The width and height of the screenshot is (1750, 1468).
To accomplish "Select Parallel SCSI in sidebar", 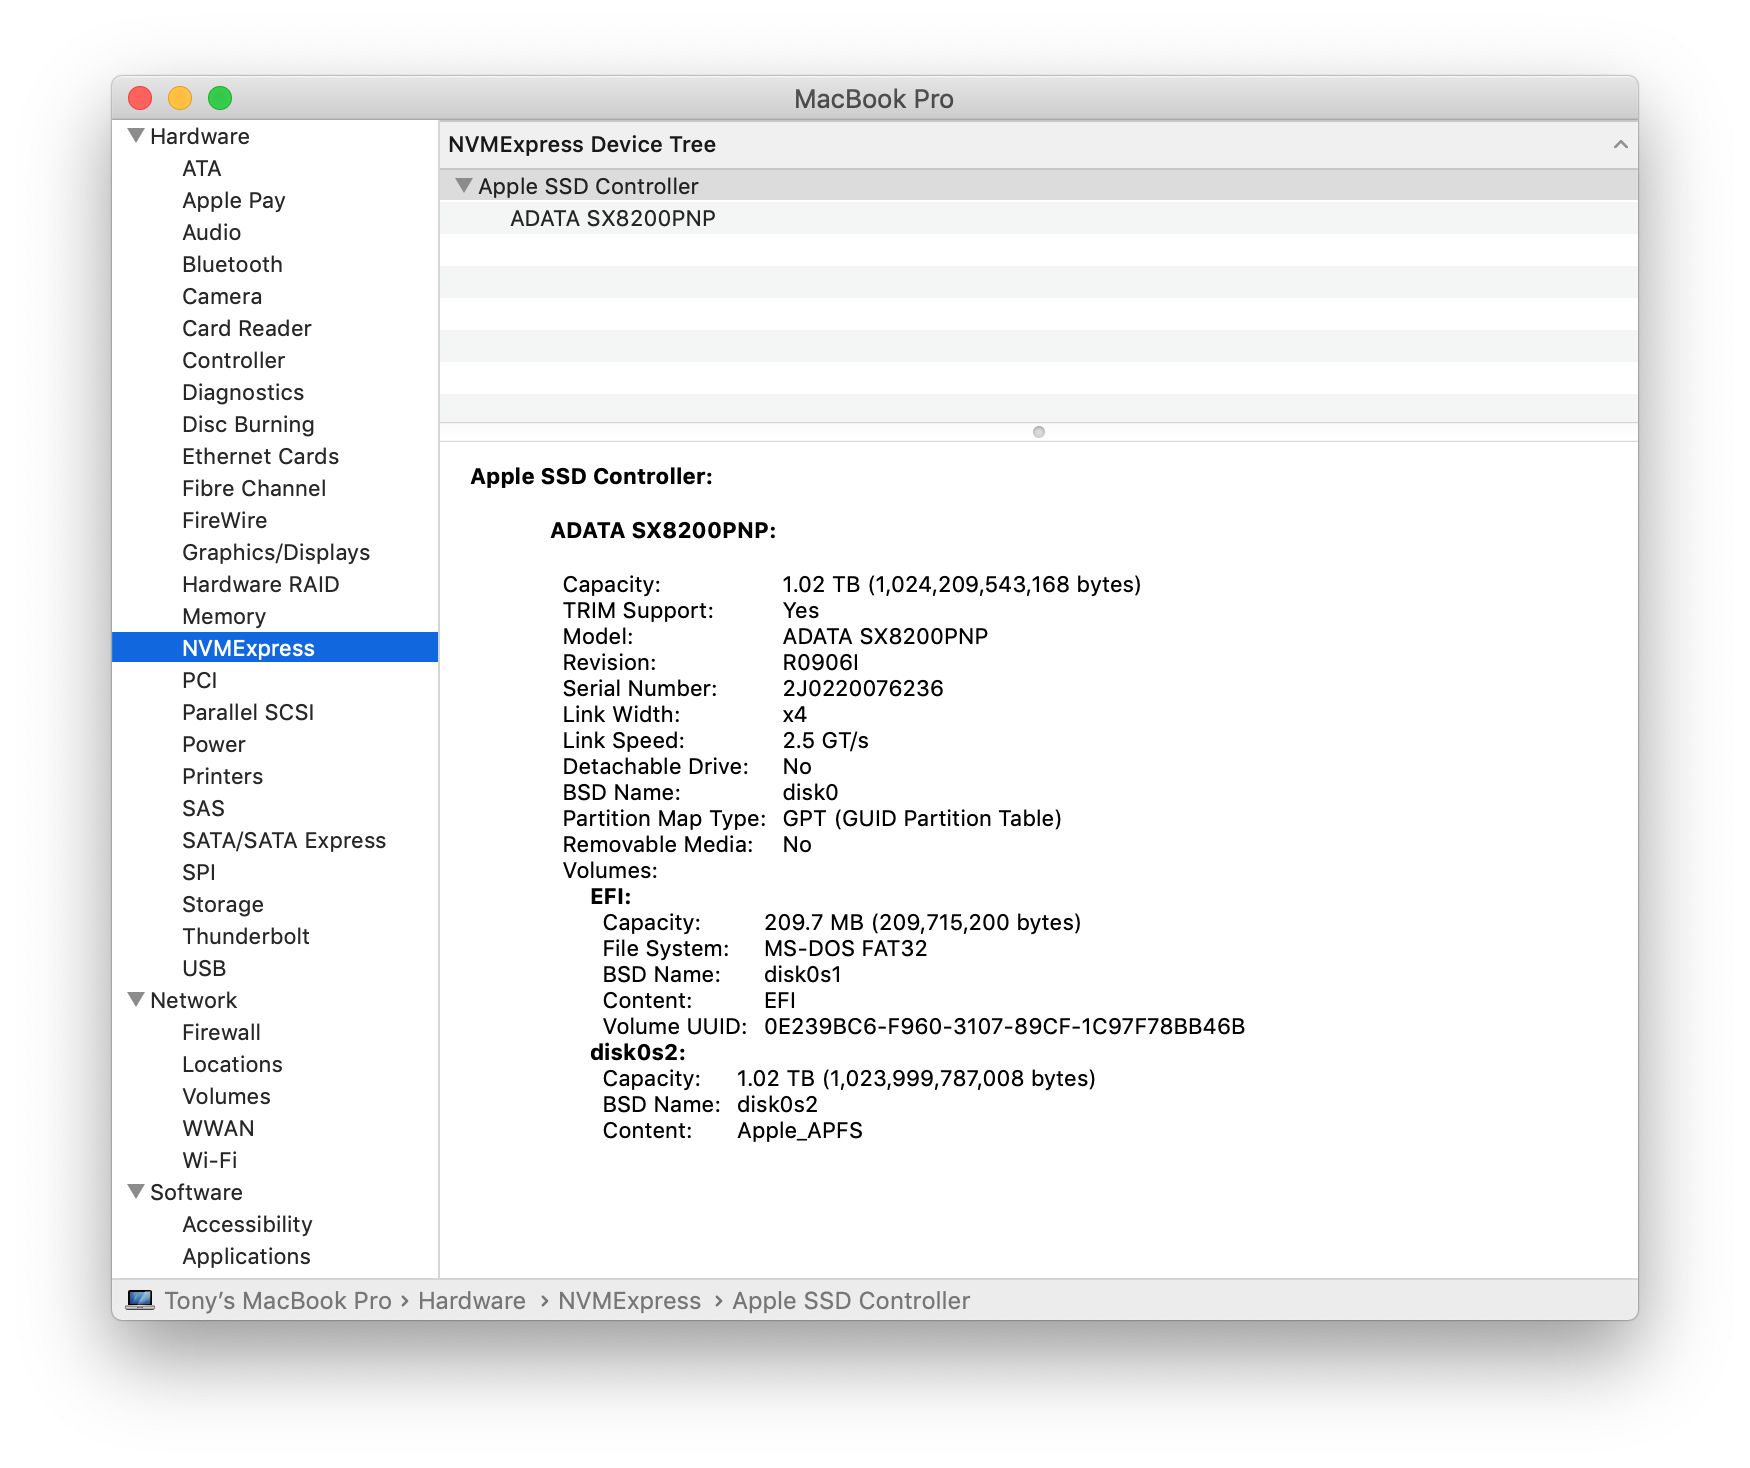I will pyautogui.click(x=248, y=712).
